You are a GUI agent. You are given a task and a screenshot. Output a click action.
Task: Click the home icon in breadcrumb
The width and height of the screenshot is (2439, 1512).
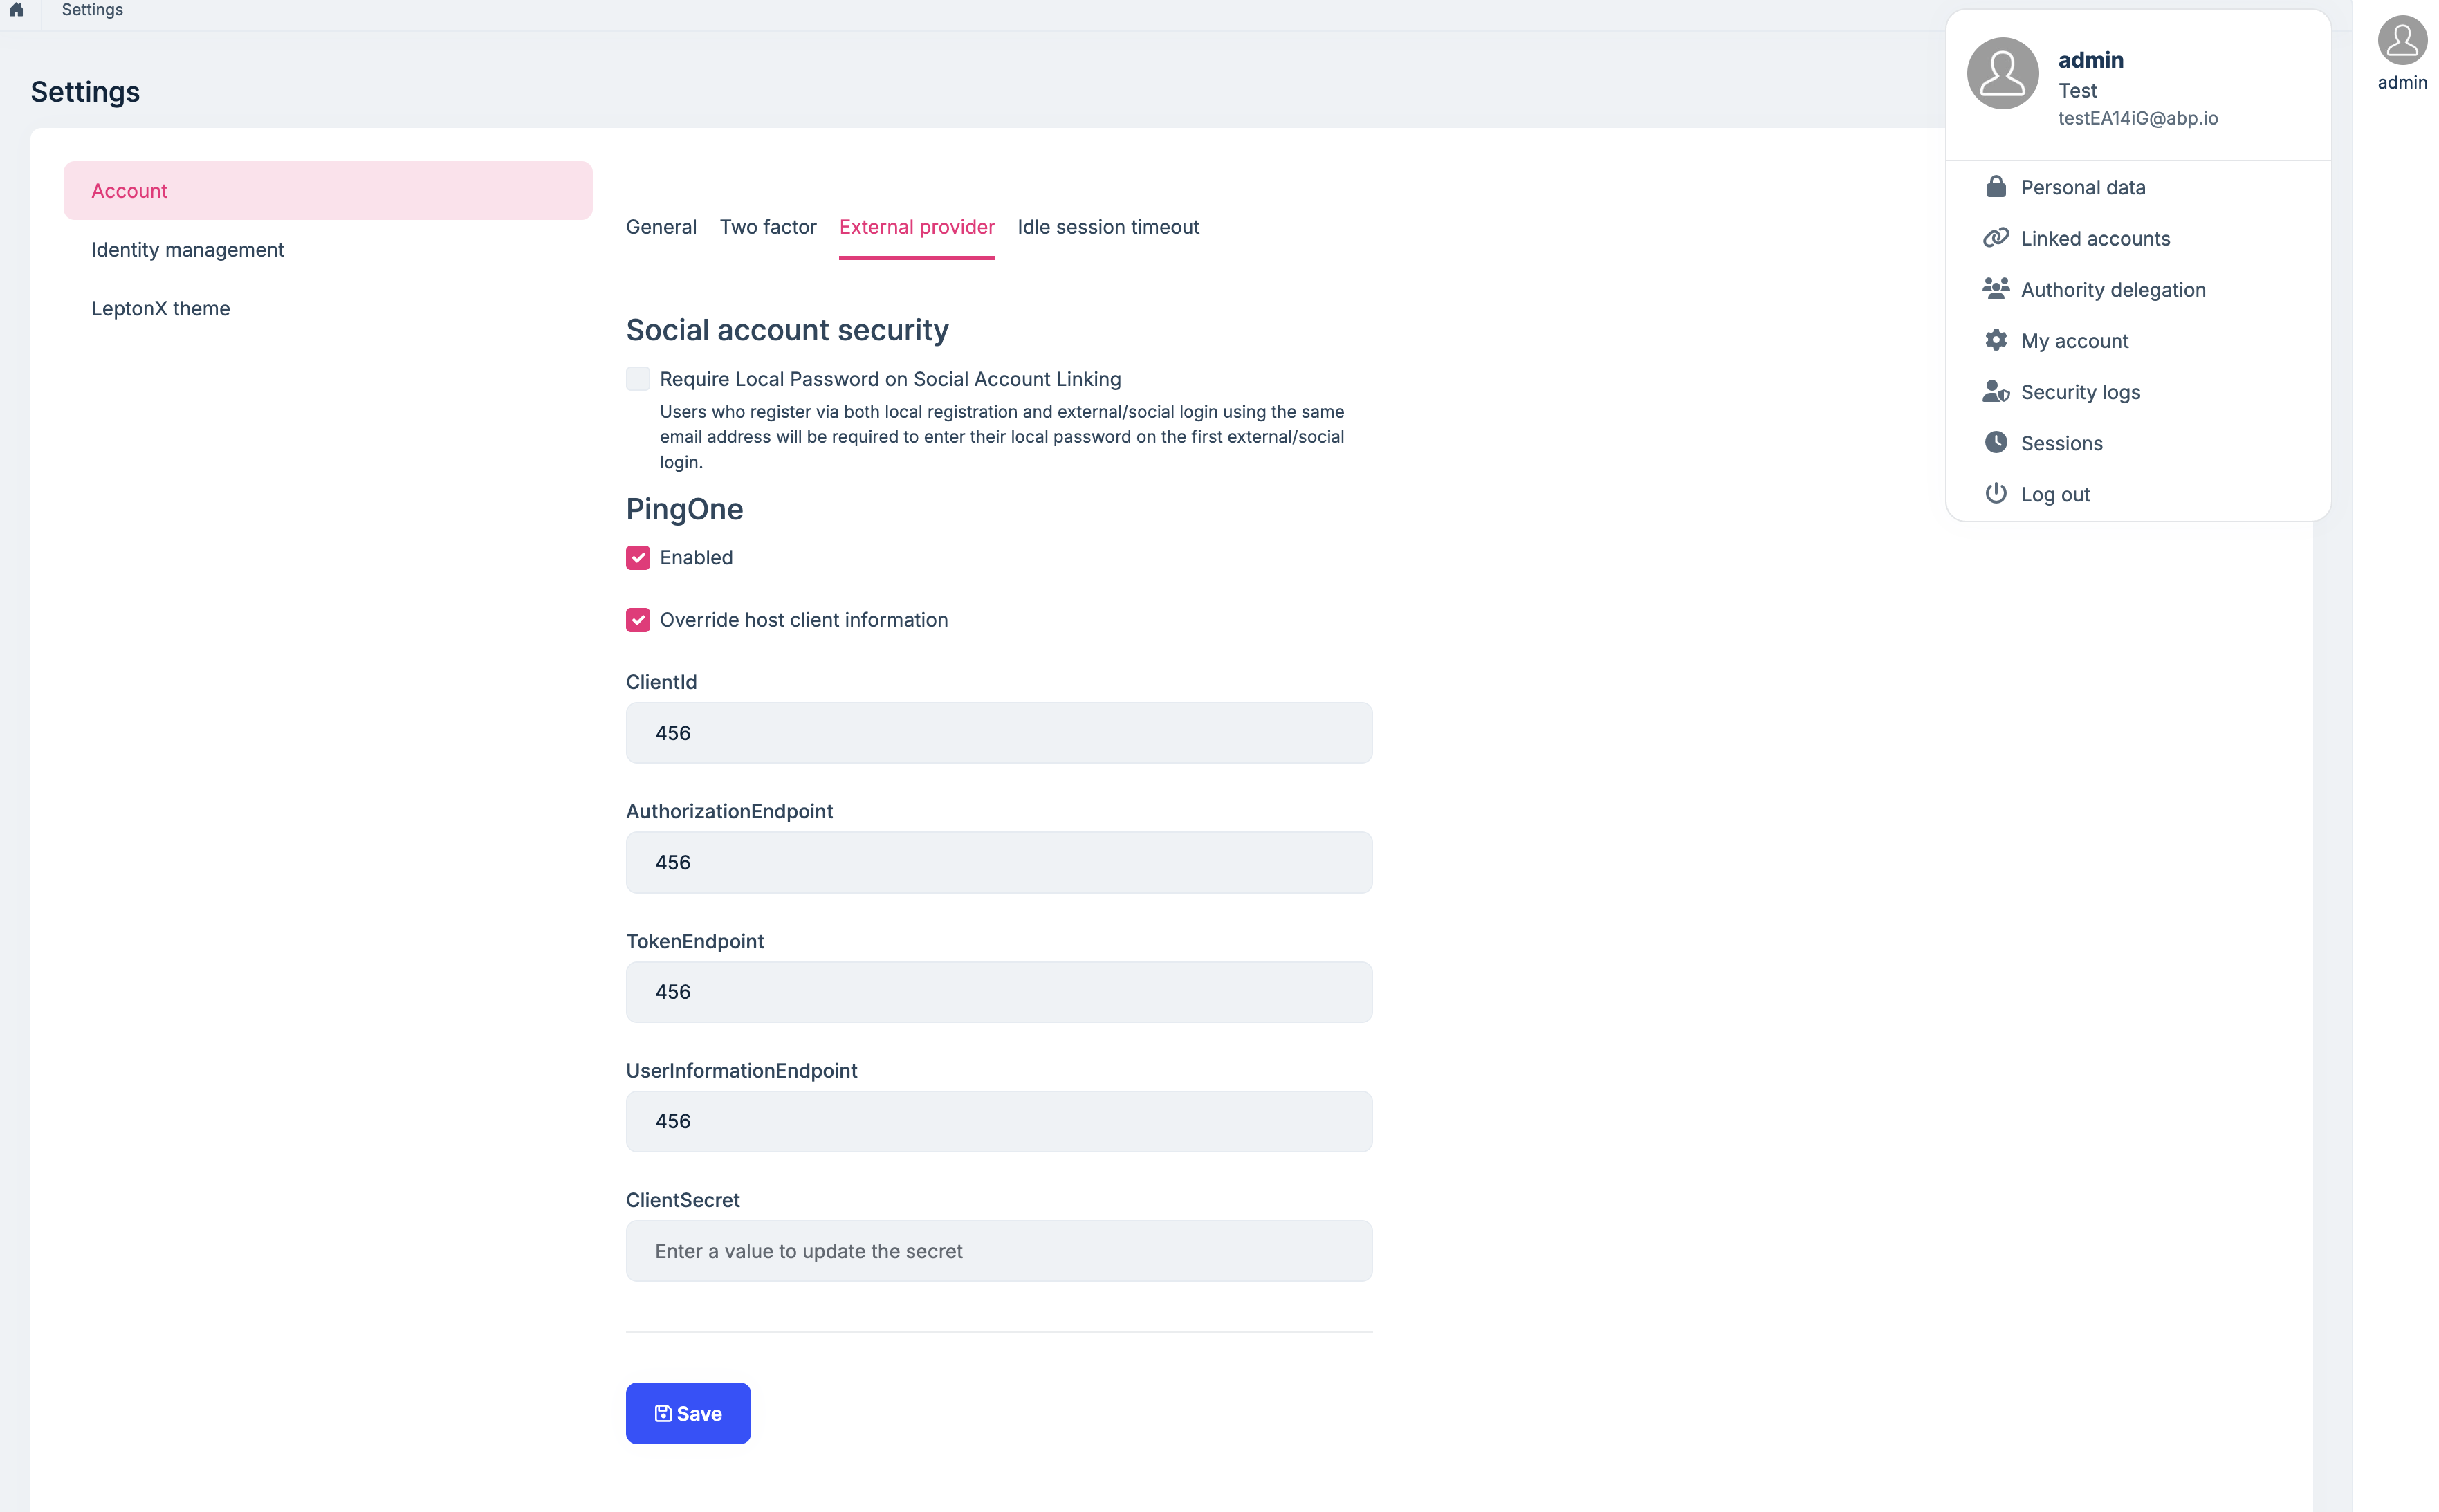coord(16,10)
